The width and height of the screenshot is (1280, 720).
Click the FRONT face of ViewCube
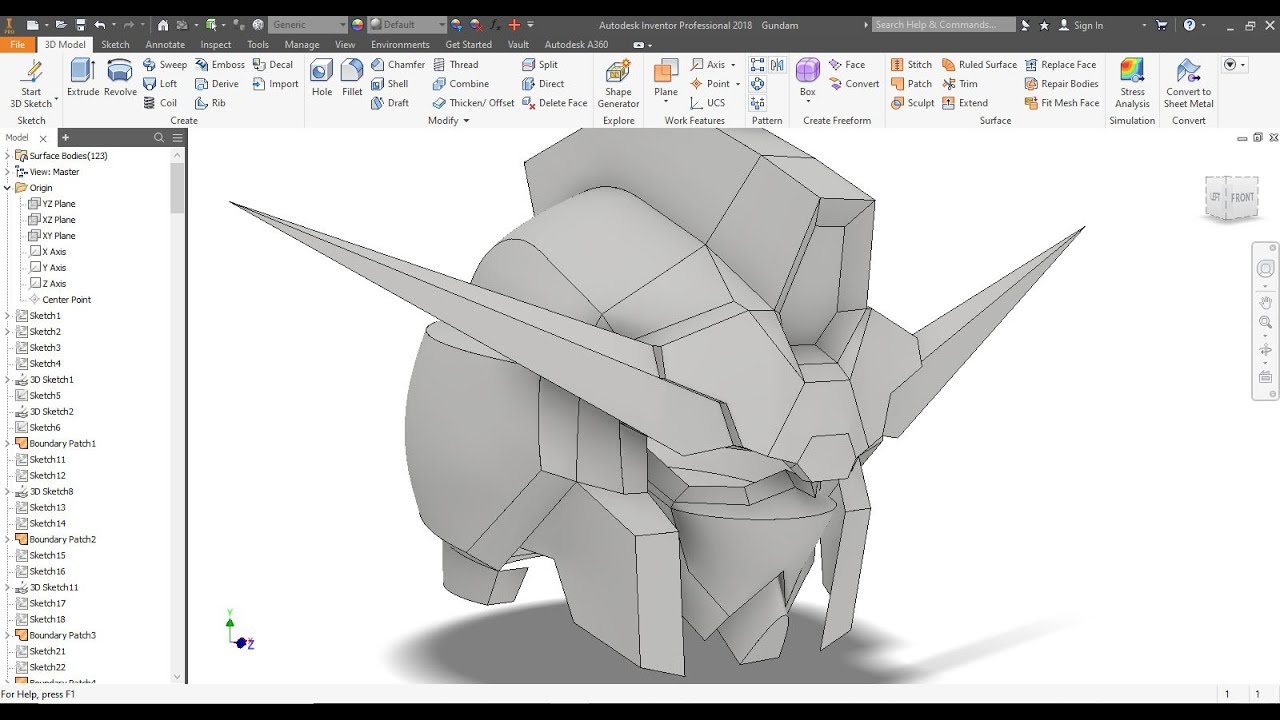click(1242, 197)
